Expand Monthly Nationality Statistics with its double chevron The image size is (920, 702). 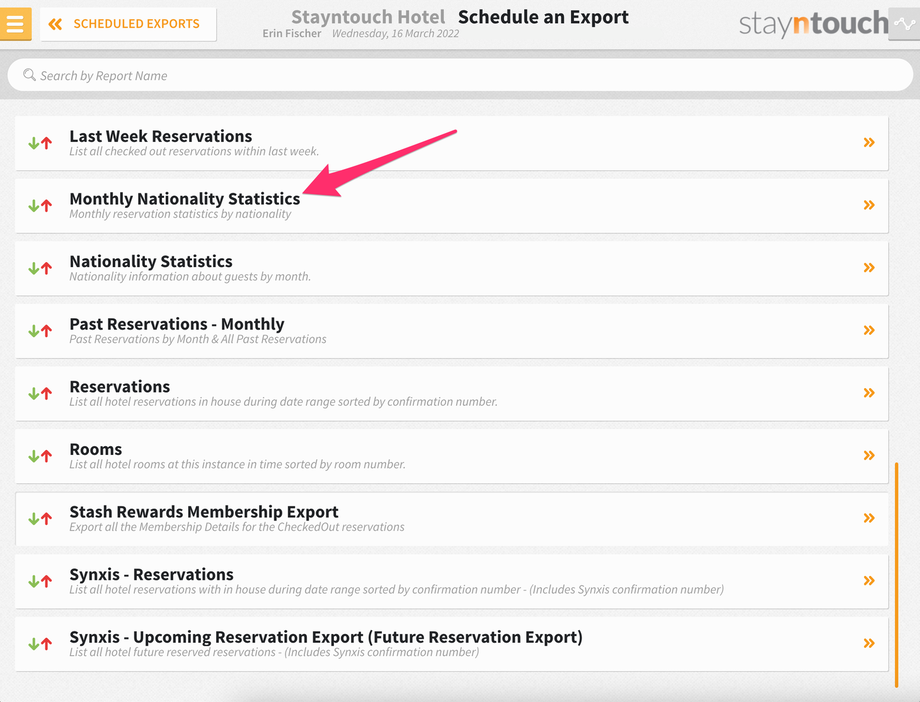coord(869,205)
